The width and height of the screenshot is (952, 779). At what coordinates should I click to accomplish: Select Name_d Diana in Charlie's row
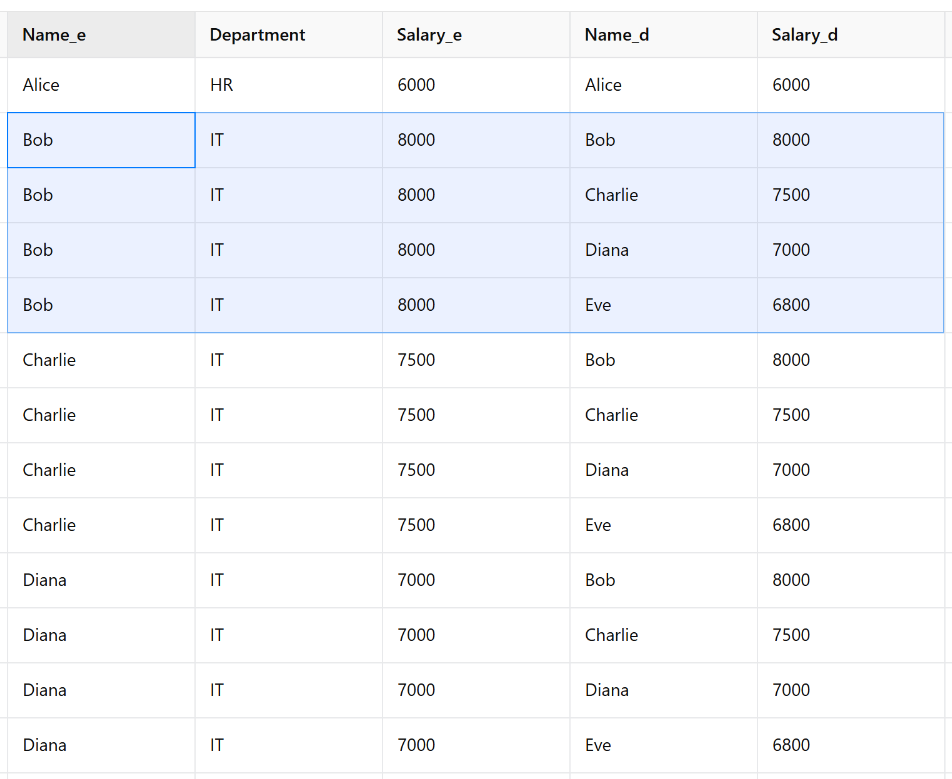point(664,470)
